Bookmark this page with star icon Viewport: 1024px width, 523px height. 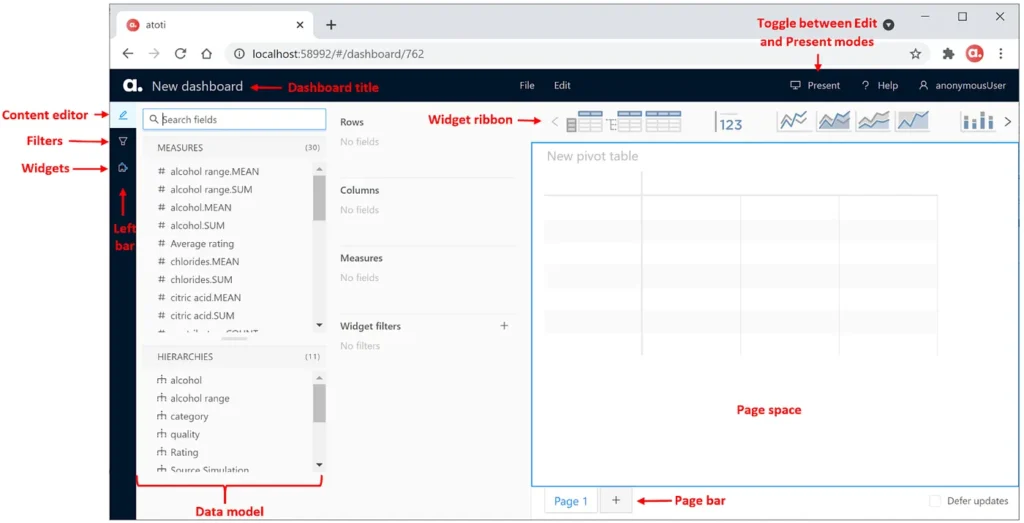[916, 54]
